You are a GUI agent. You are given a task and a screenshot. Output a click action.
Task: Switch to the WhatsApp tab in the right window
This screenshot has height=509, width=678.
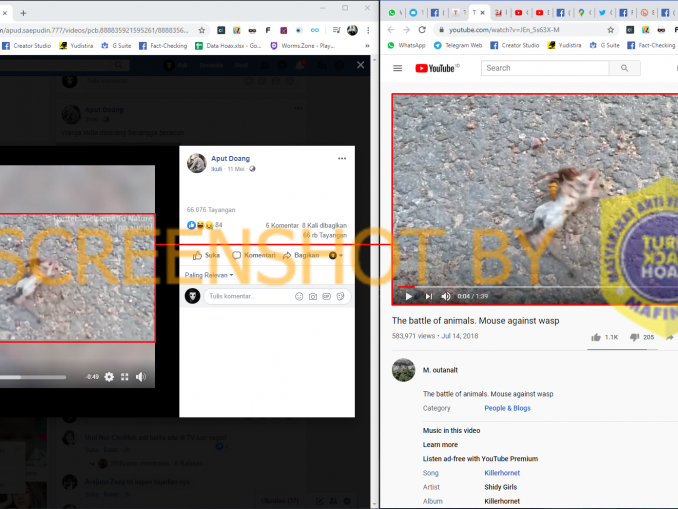[392, 13]
